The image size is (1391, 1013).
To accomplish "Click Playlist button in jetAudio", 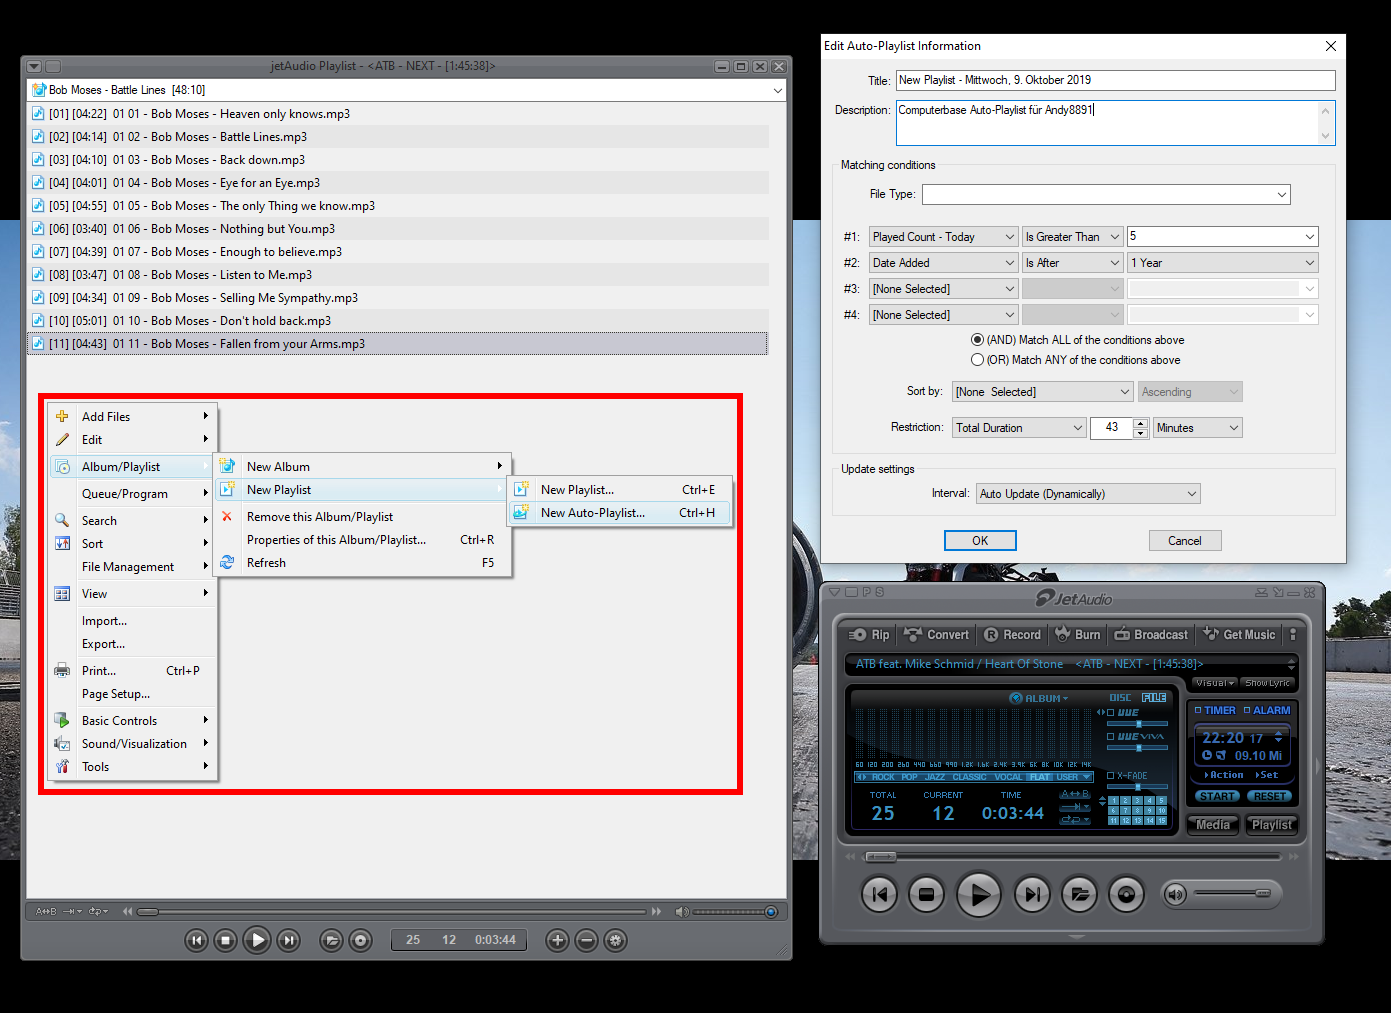I will (x=1272, y=825).
